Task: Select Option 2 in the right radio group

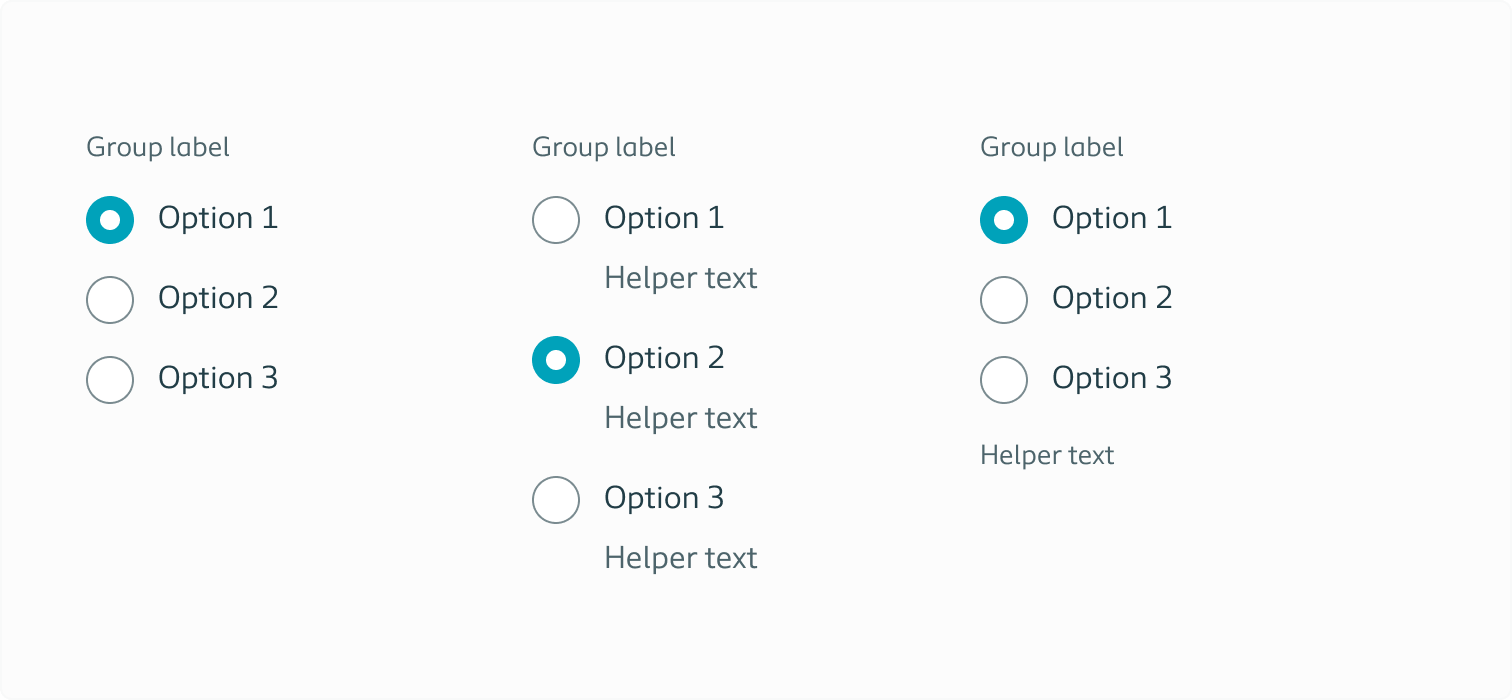Action: tap(1004, 300)
